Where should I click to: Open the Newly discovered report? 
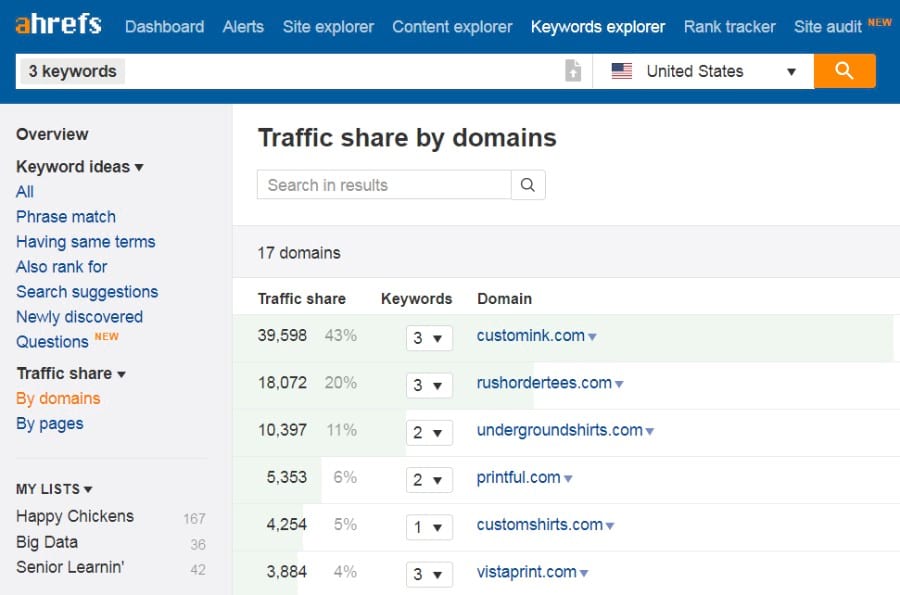[x=79, y=316]
